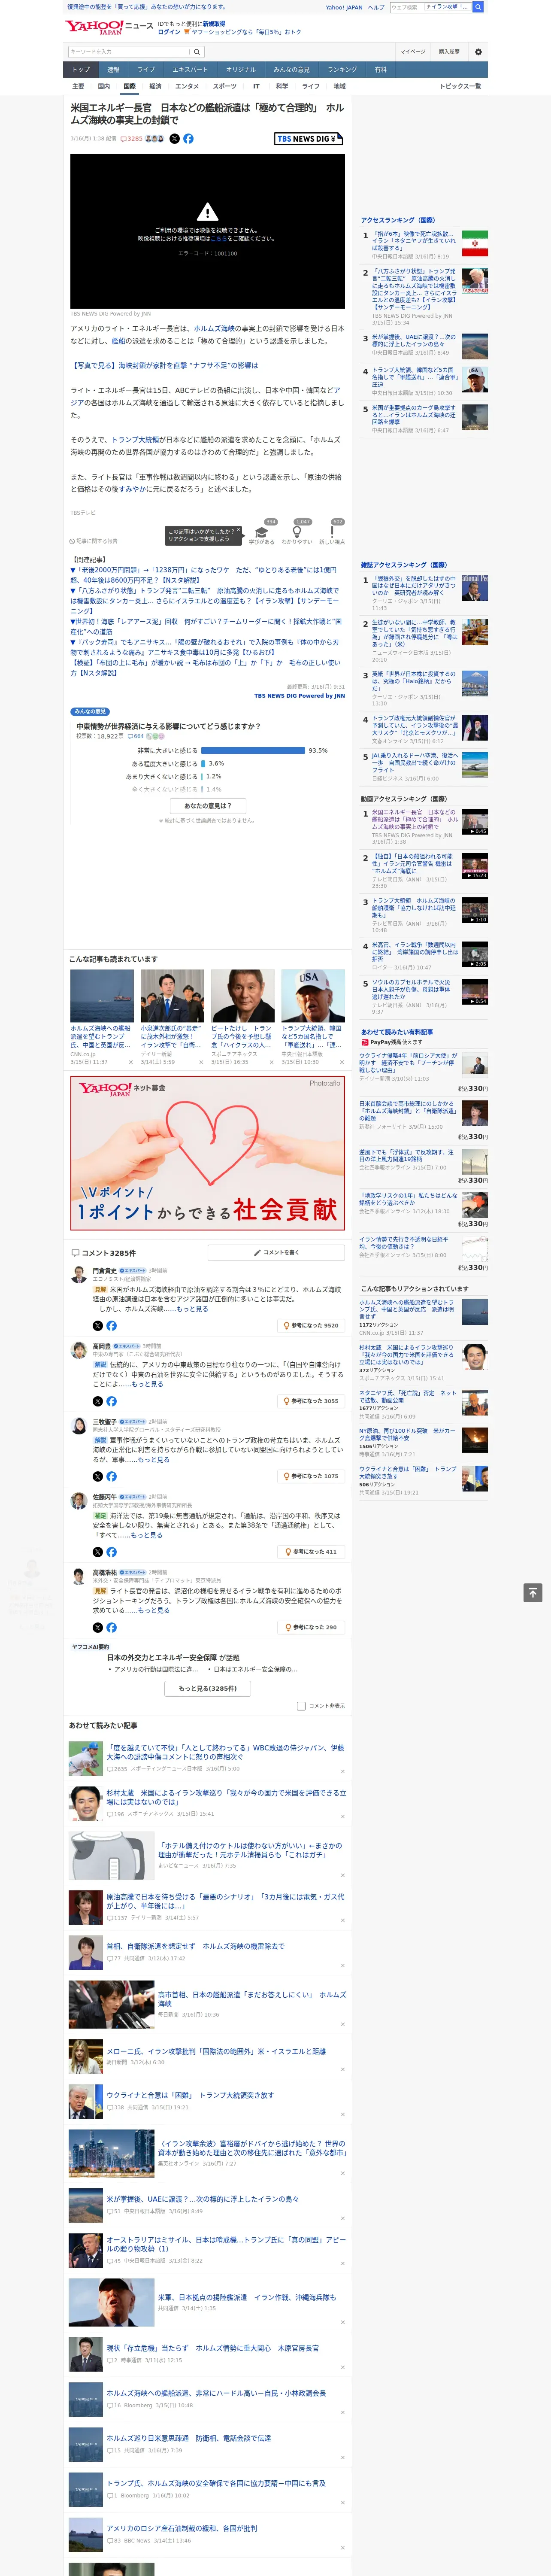
Task: Share 佐藤丙午's comment on Facebook
Action: (111, 1552)
